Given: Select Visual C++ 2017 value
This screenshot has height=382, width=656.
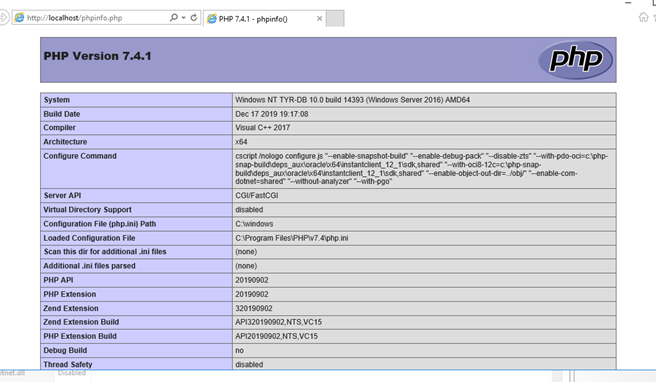Looking at the screenshot, I should coord(262,128).
